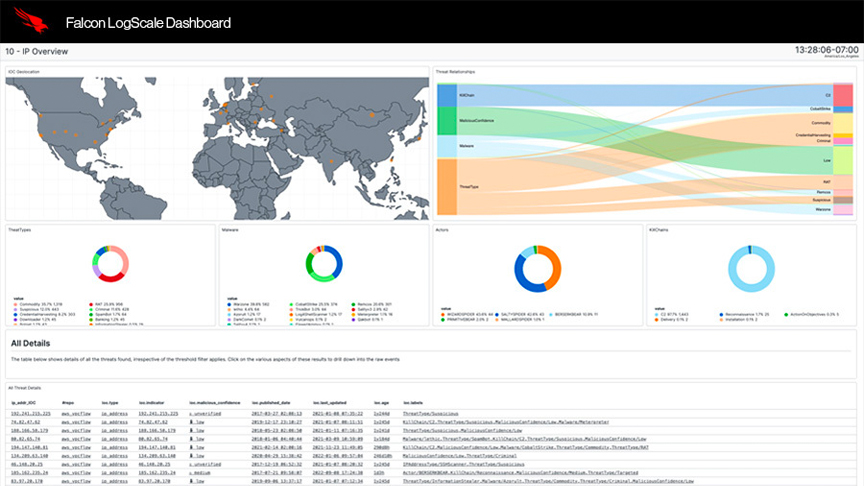Click the BERSERKBEAR legend entry
This screenshot has width=864, height=486.
[573, 315]
